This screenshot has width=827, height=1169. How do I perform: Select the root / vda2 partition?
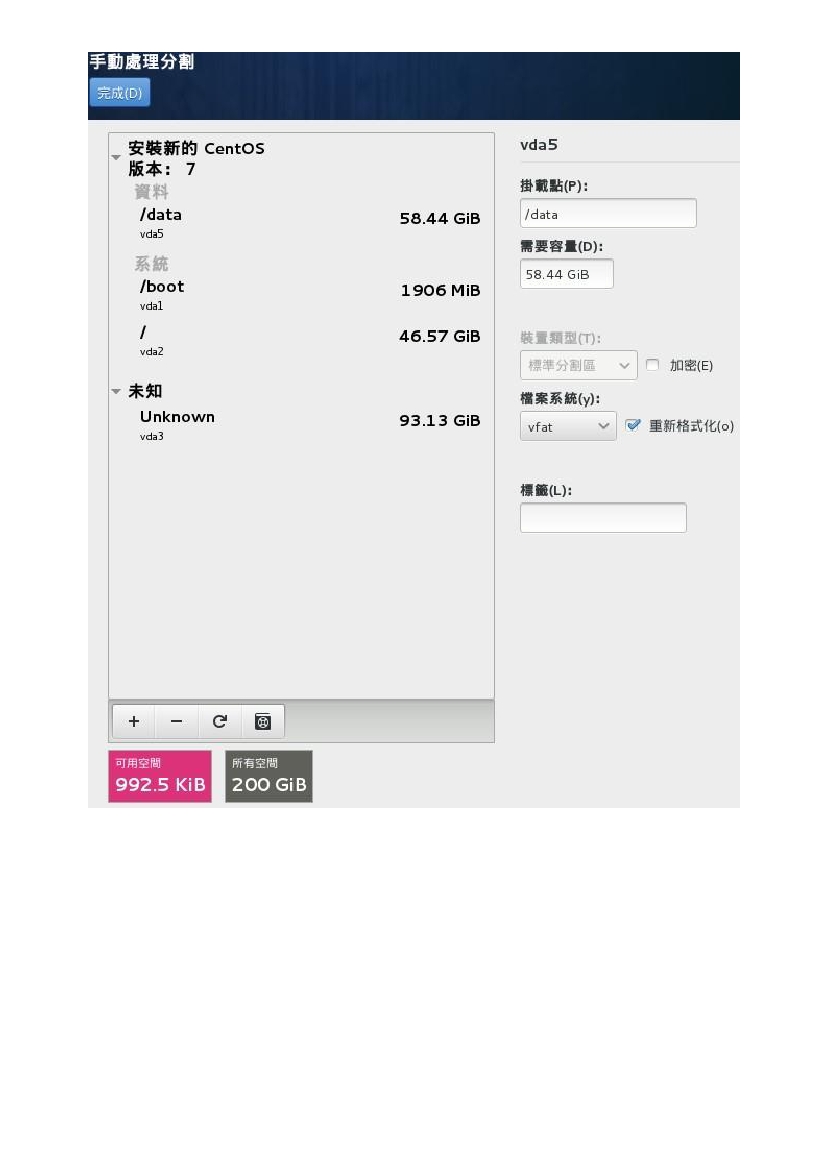pyautogui.click(x=301, y=340)
